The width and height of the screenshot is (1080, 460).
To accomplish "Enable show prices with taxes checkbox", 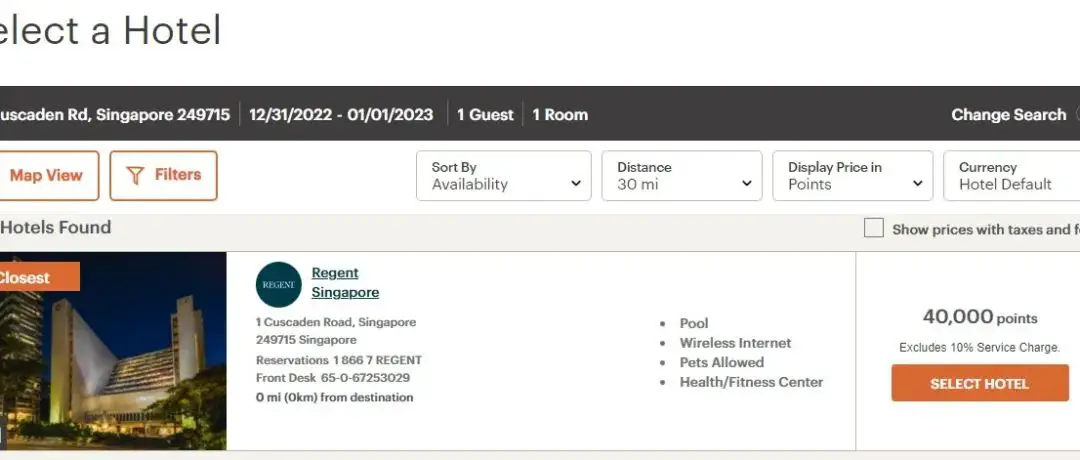I will [873, 229].
